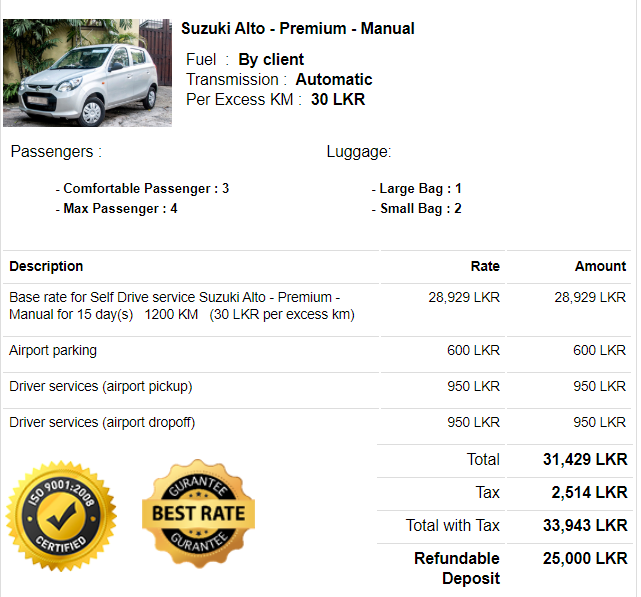The image size is (641, 597).
Task: Open the Suzuki Alto car photo
Action: tap(87, 73)
